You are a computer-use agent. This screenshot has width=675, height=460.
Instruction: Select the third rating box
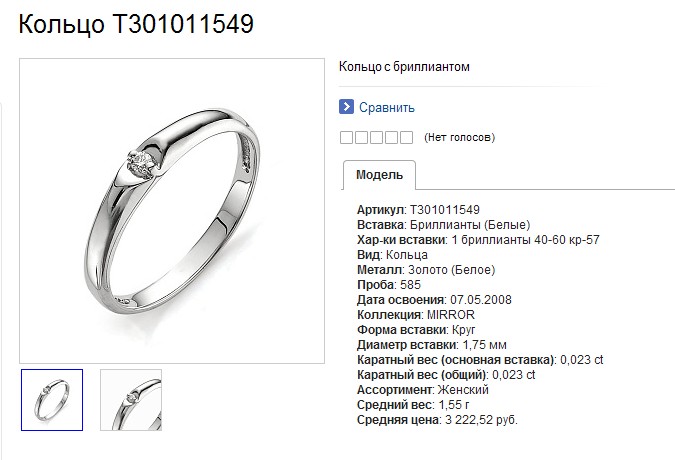(x=376, y=137)
